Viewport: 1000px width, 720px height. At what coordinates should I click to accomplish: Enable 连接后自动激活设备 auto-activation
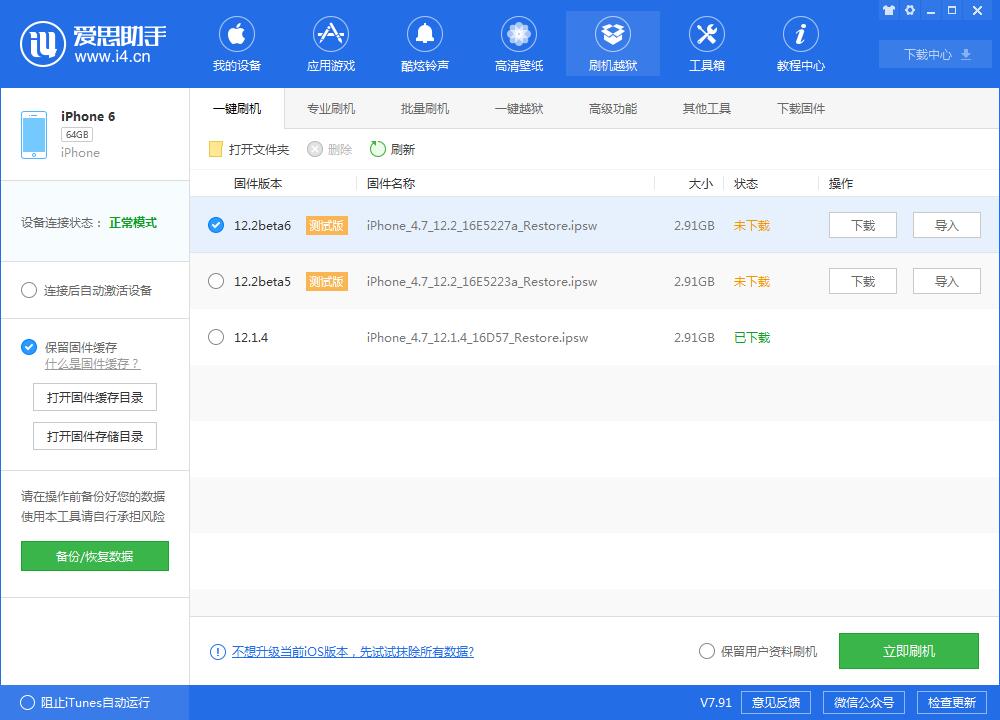tap(29, 290)
